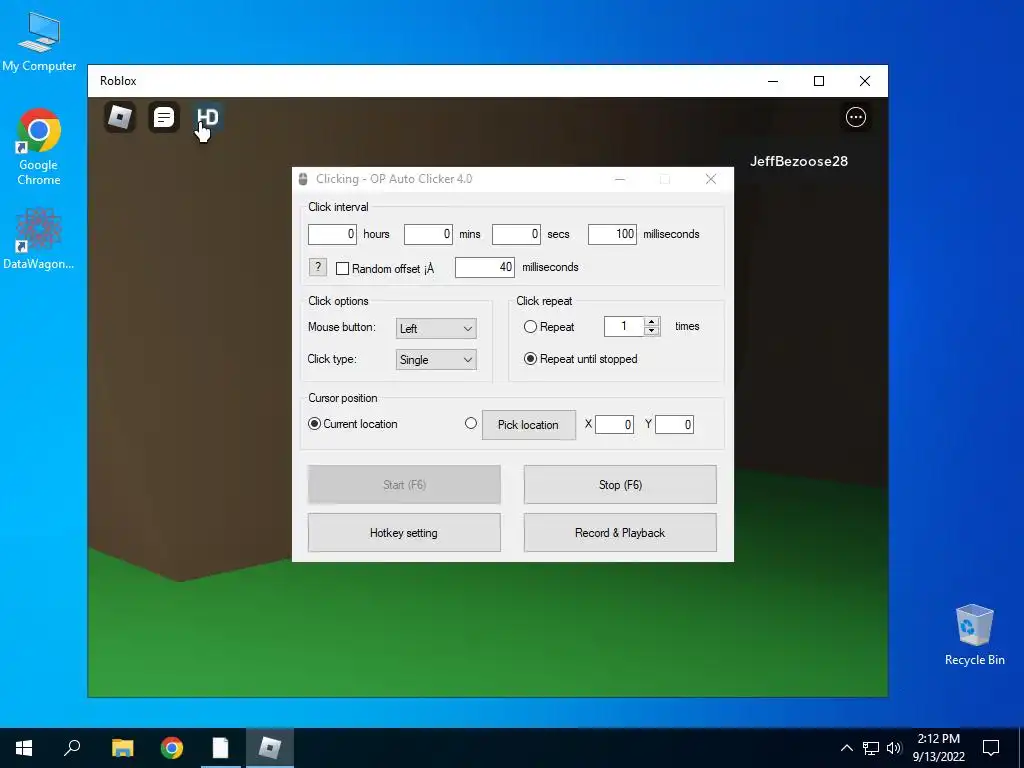Select Repeat until stopped radio button

point(530,359)
